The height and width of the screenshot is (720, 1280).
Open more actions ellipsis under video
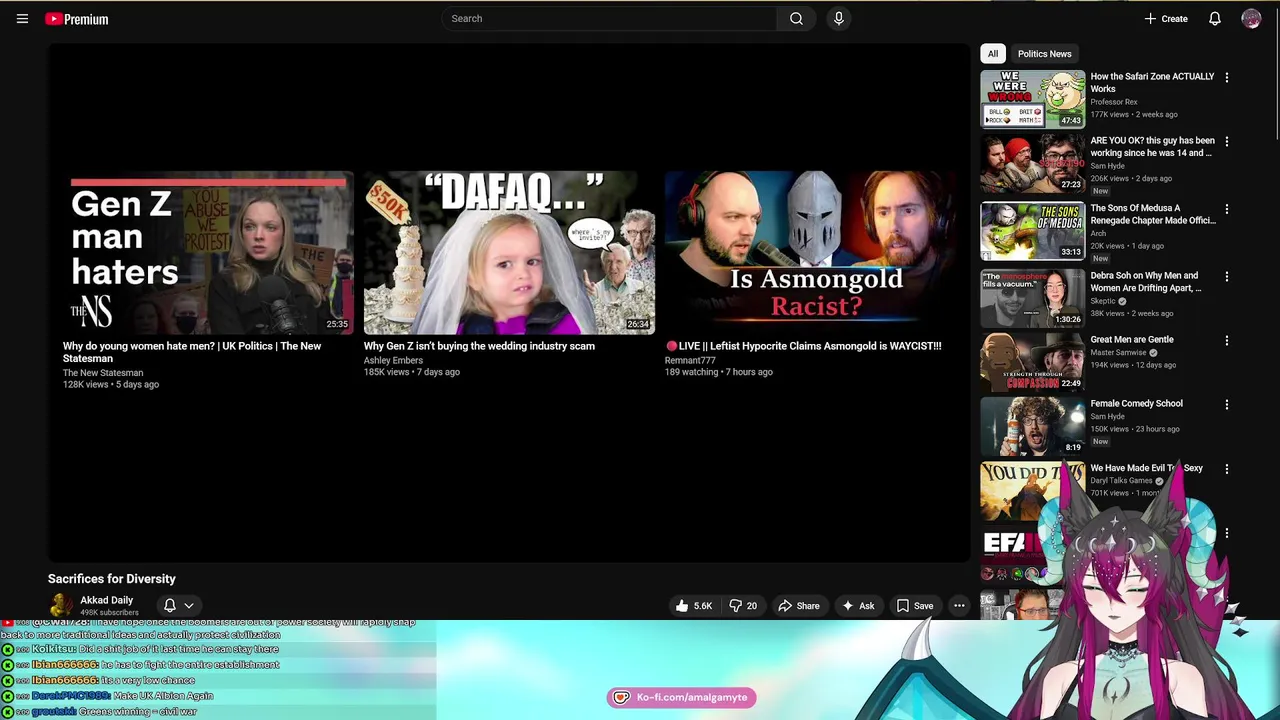pyautogui.click(x=959, y=606)
